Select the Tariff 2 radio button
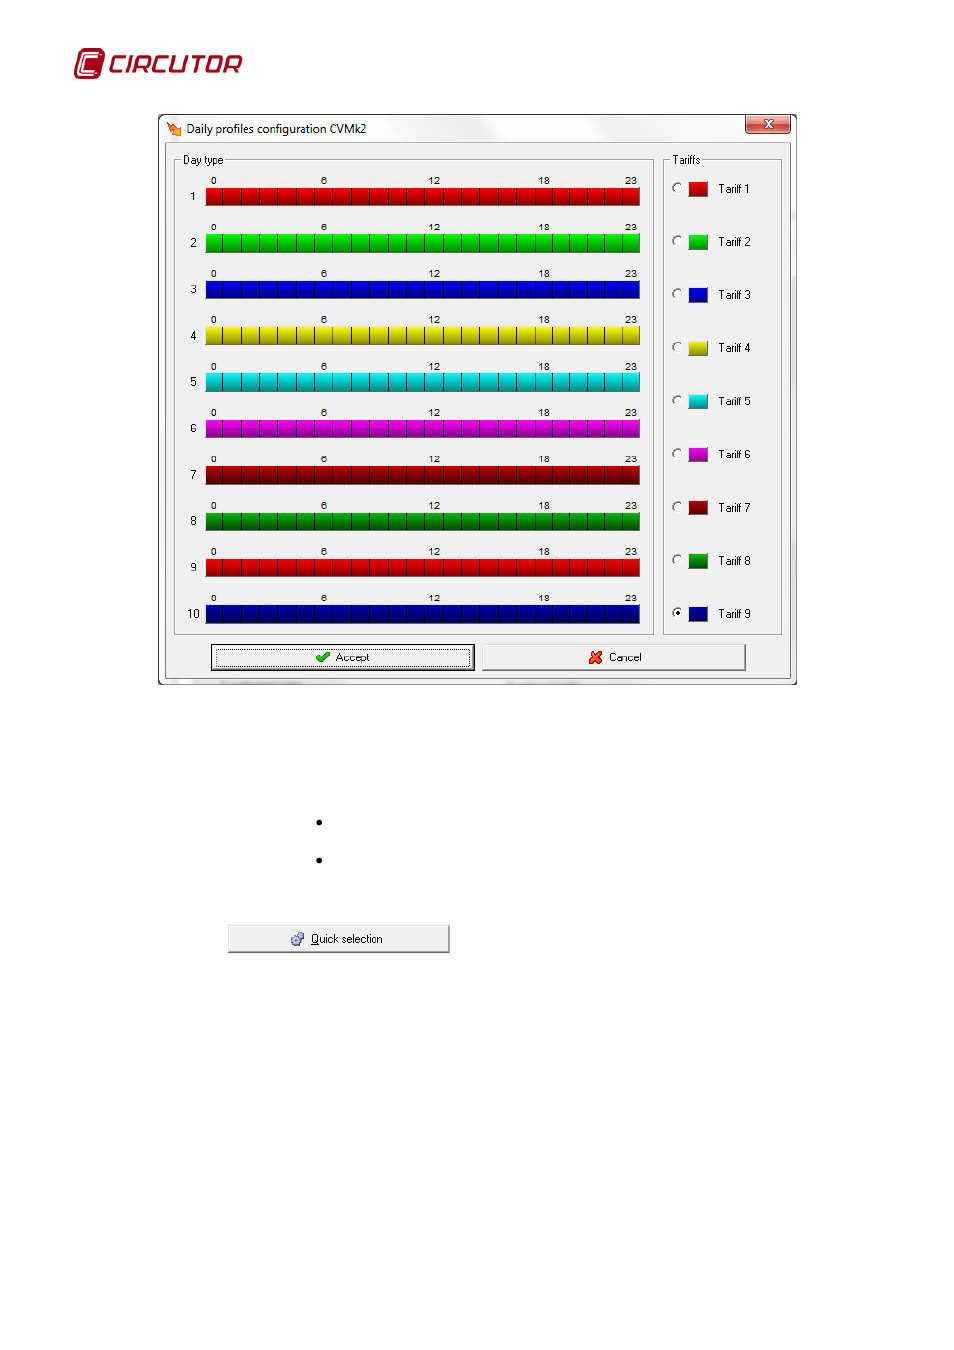Screen dimensions: 954x1350 677,241
